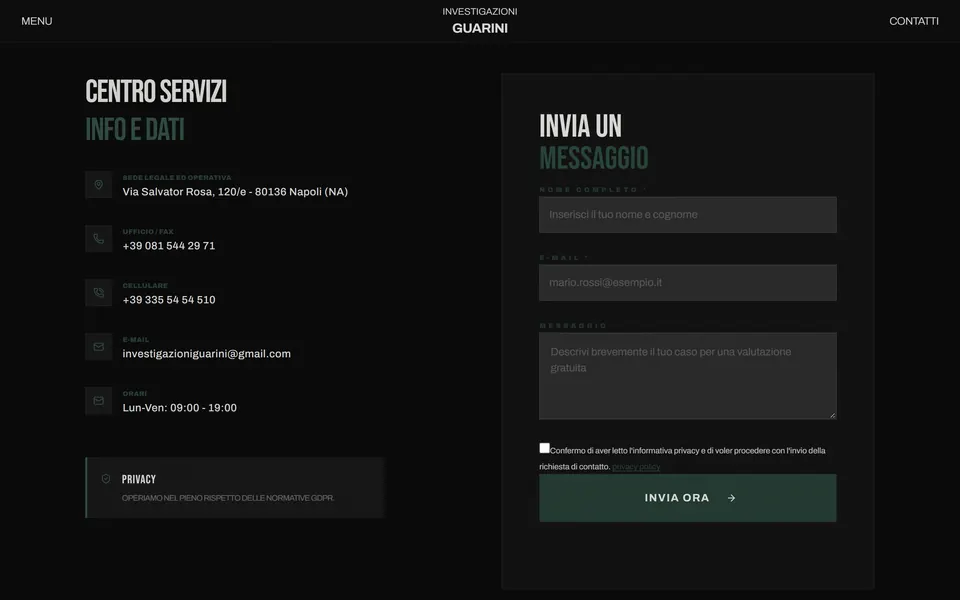This screenshot has height=600, width=960.
Task: Click the envelope icon beside E-MAIL
Action: pyautogui.click(x=99, y=347)
